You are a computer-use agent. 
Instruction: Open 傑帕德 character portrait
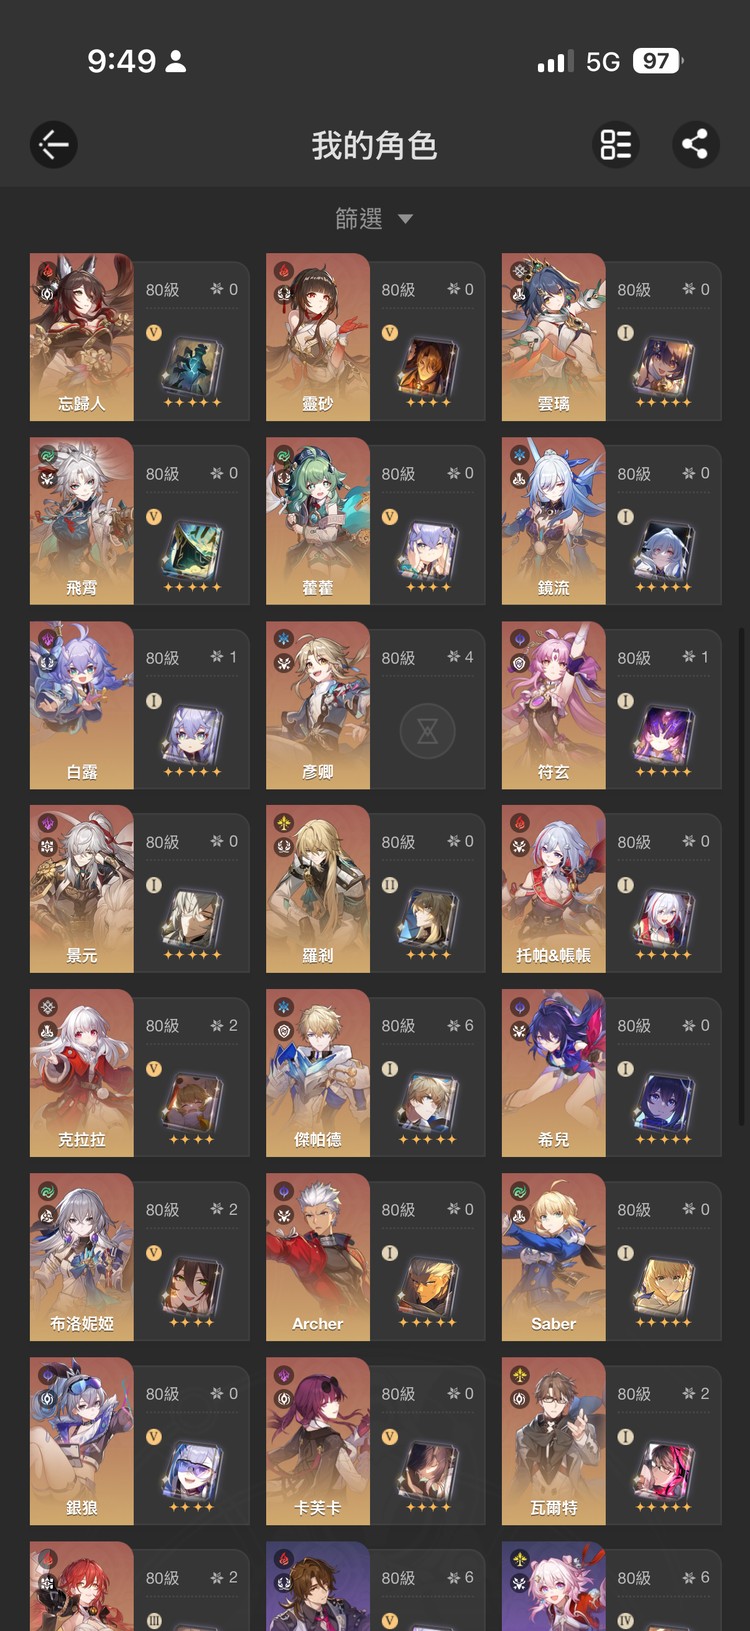tap(318, 1073)
